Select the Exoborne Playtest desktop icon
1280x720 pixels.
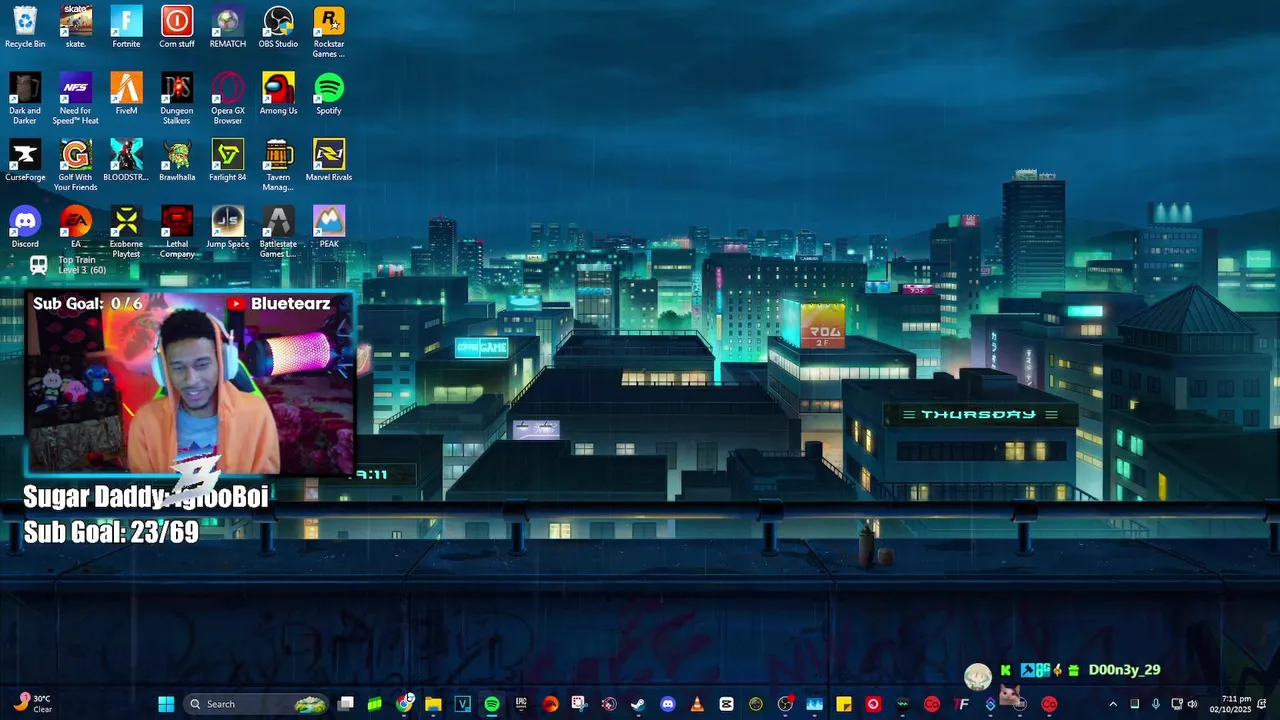126,232
